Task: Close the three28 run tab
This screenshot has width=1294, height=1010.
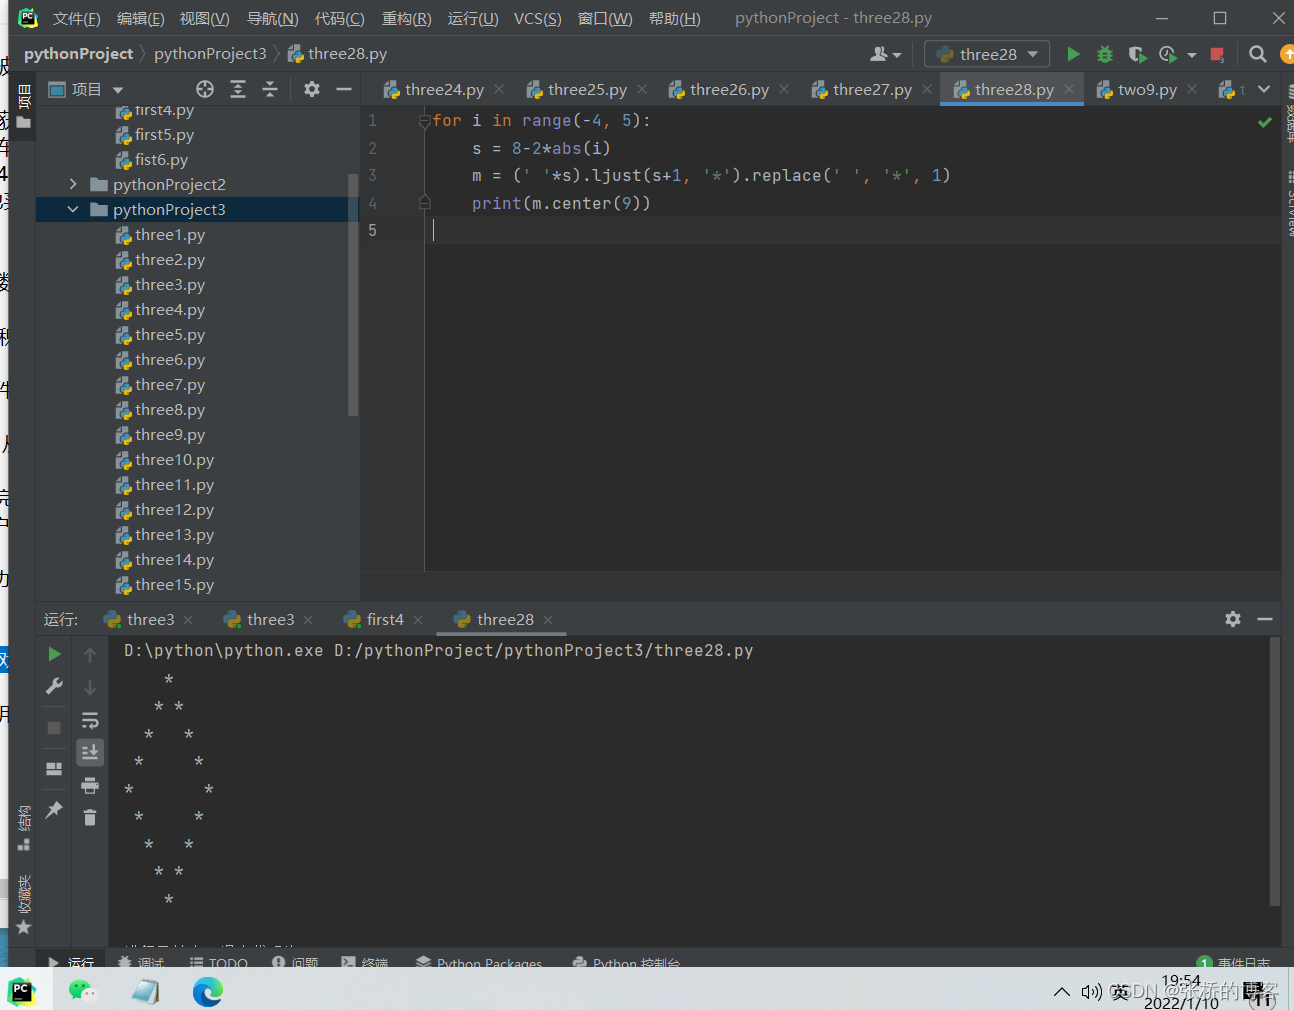Action: click(548, 620)
